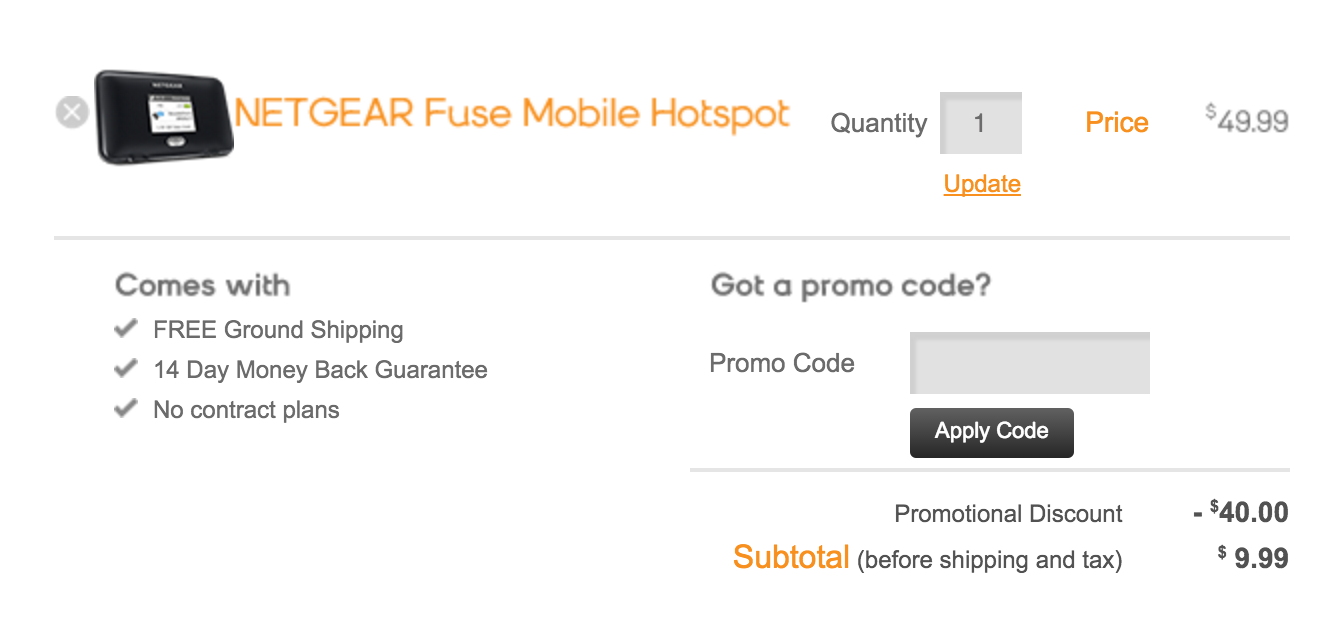Click the 'Got a promo code?' heading

pos(850,286)
